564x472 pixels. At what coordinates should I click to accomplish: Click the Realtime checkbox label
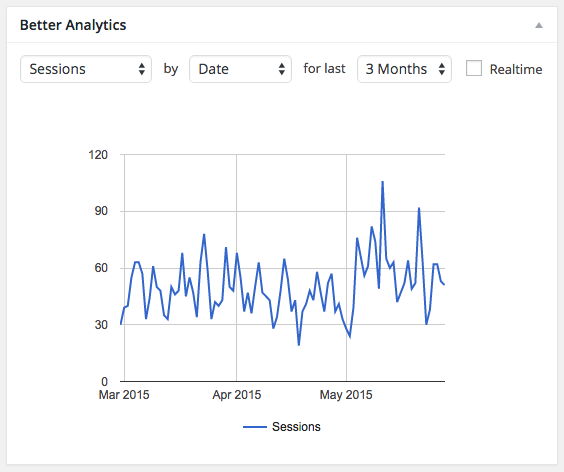coord(516,69)
